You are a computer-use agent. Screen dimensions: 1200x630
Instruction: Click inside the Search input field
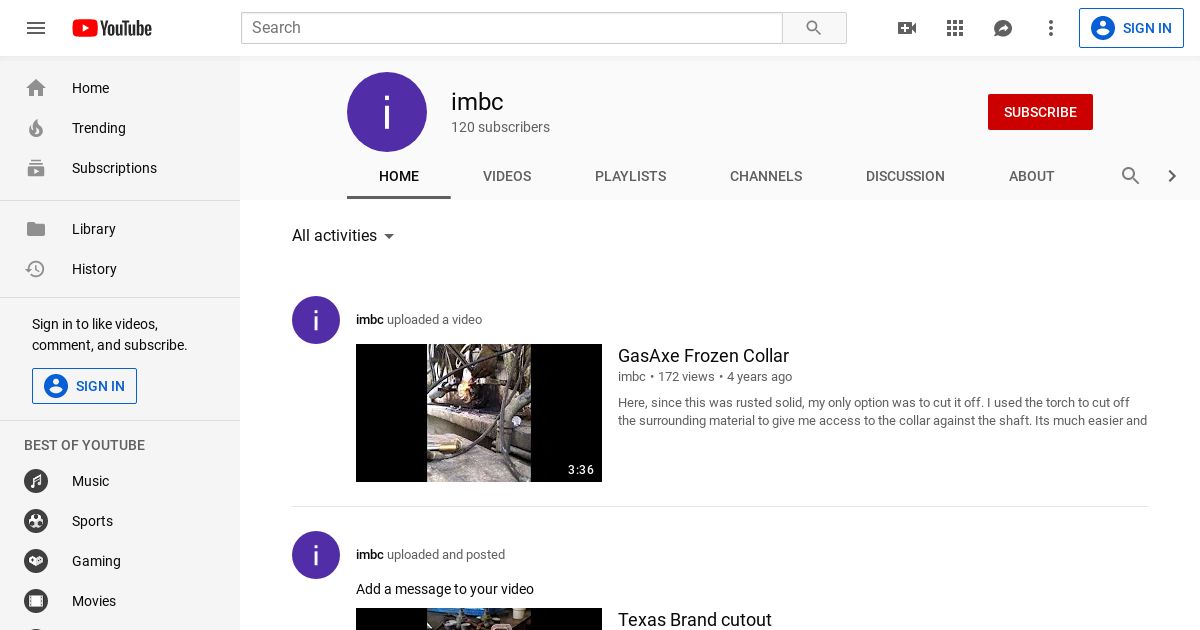512,28
